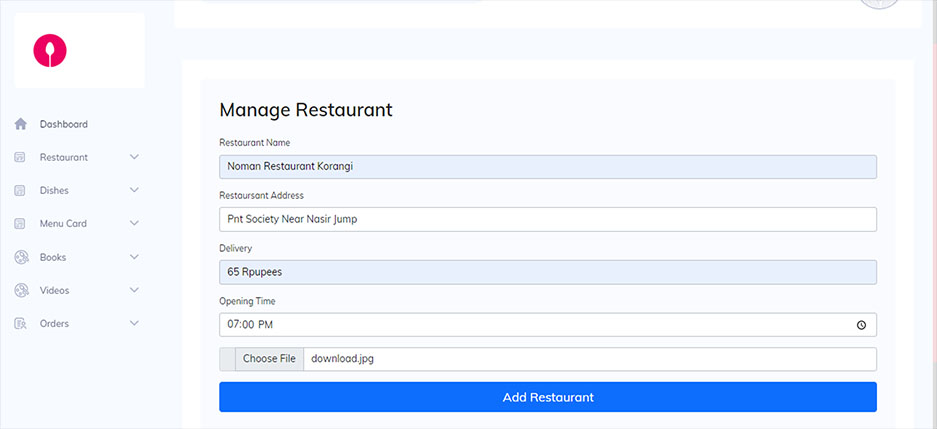Expand the Menu Card submenu chevron
The width and height of the screenshot is (937, 429).
pyautogui.click(x=134, y=224)
